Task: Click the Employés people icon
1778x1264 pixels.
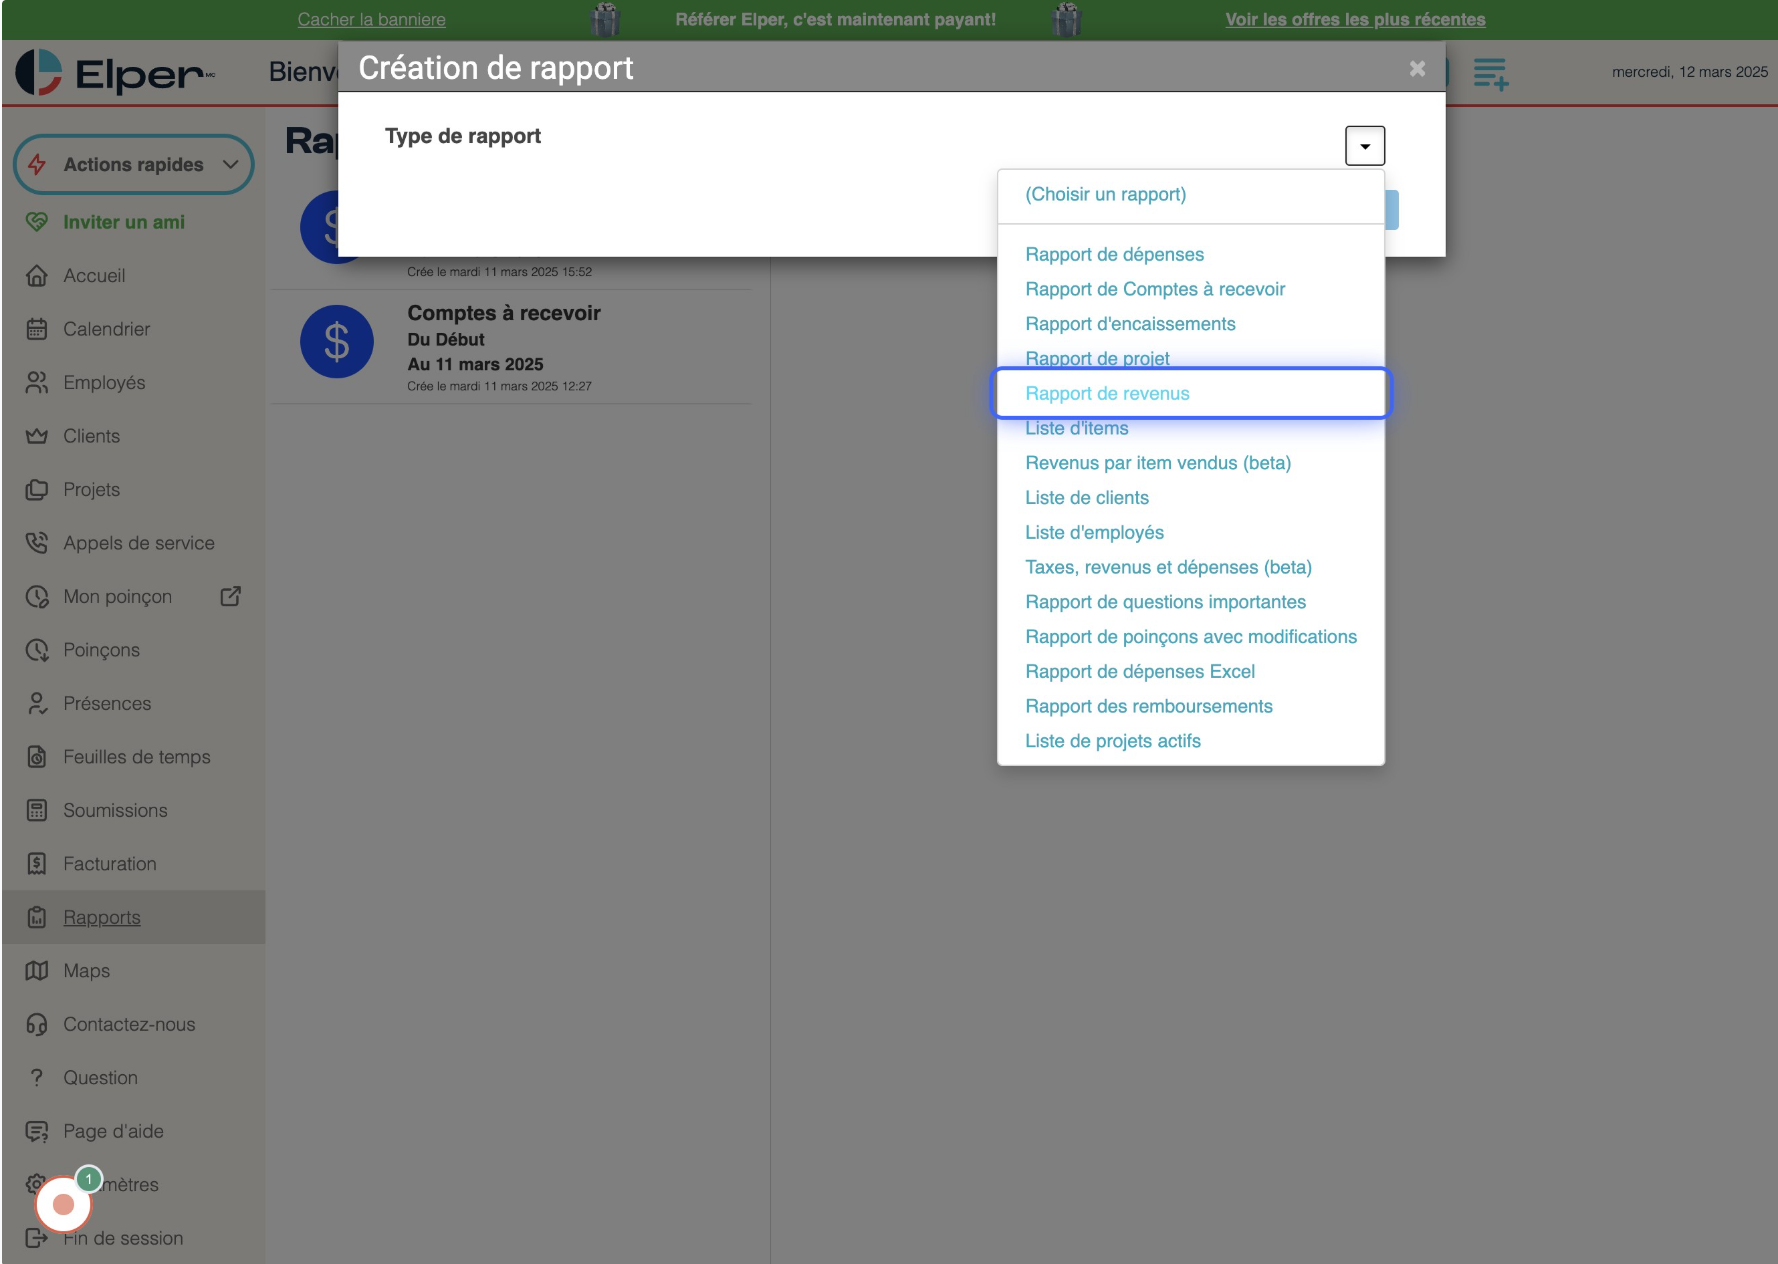Action: pos(37,382)
